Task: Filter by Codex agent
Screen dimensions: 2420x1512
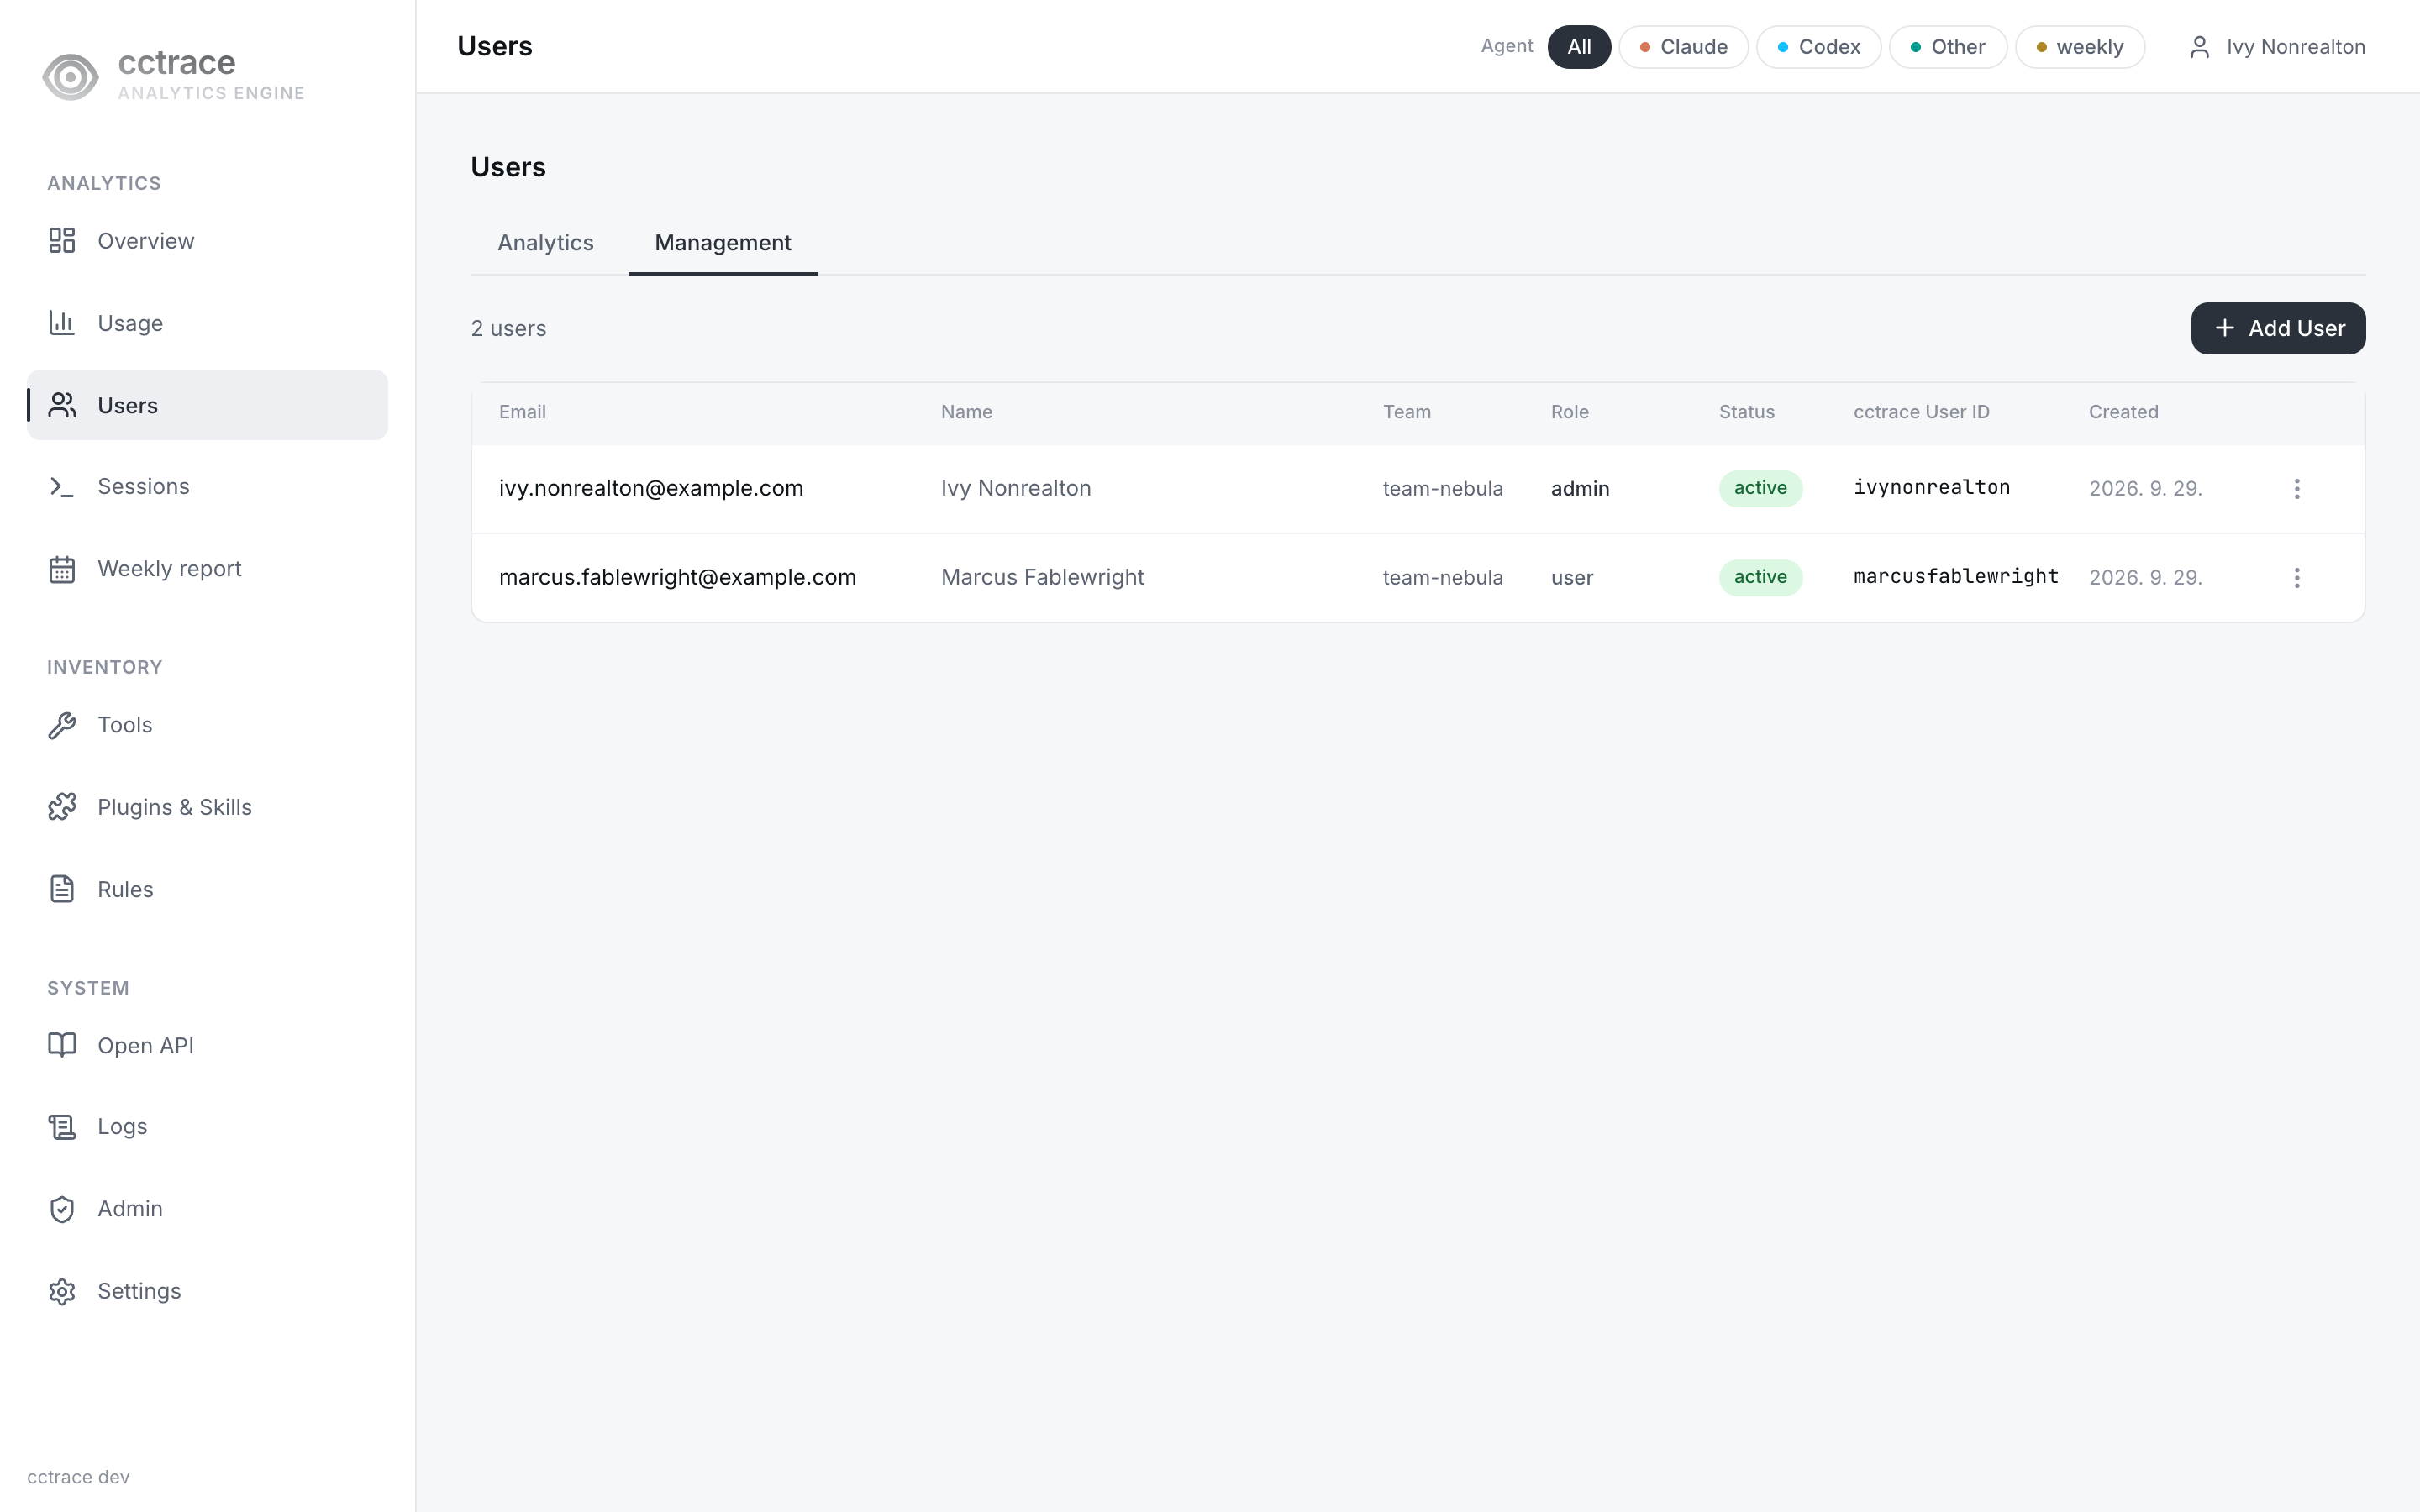Action: (1819, 47)
